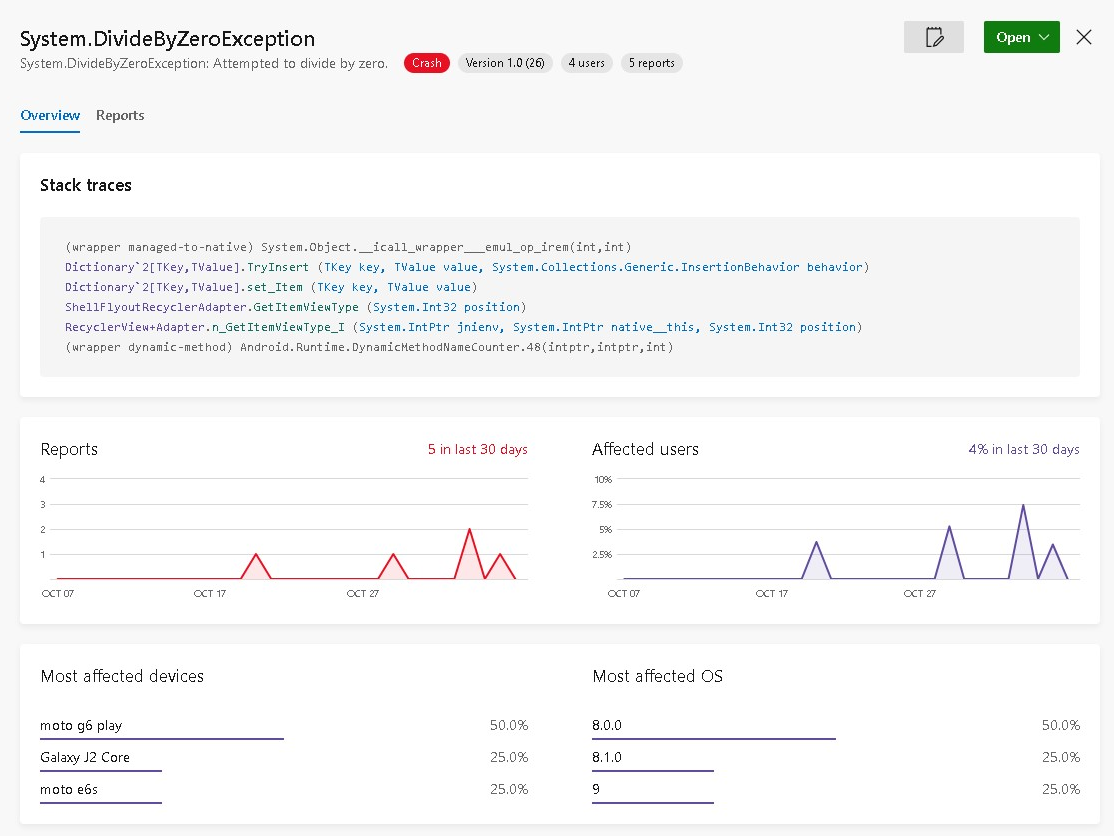Click the progress bar under 8.1.0
The height and width of the screenshot is (836, 1114).
pos(652,771)
